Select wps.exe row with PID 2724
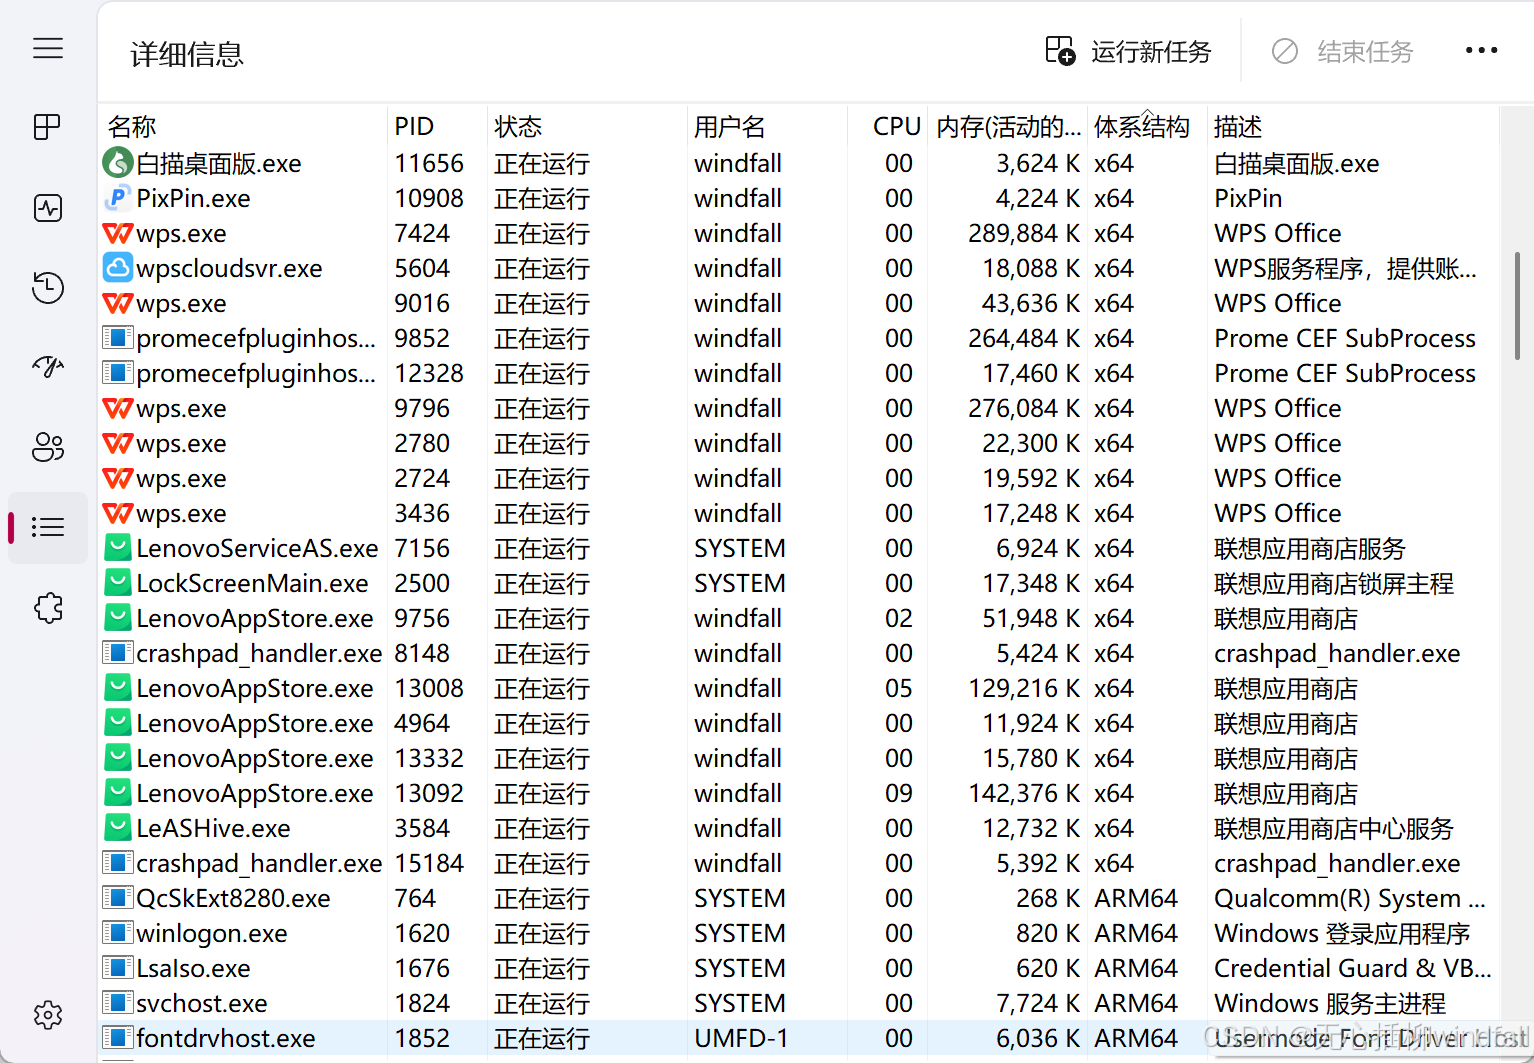This screenshot has width=1534, height=1063. click(x=798, y=478)
